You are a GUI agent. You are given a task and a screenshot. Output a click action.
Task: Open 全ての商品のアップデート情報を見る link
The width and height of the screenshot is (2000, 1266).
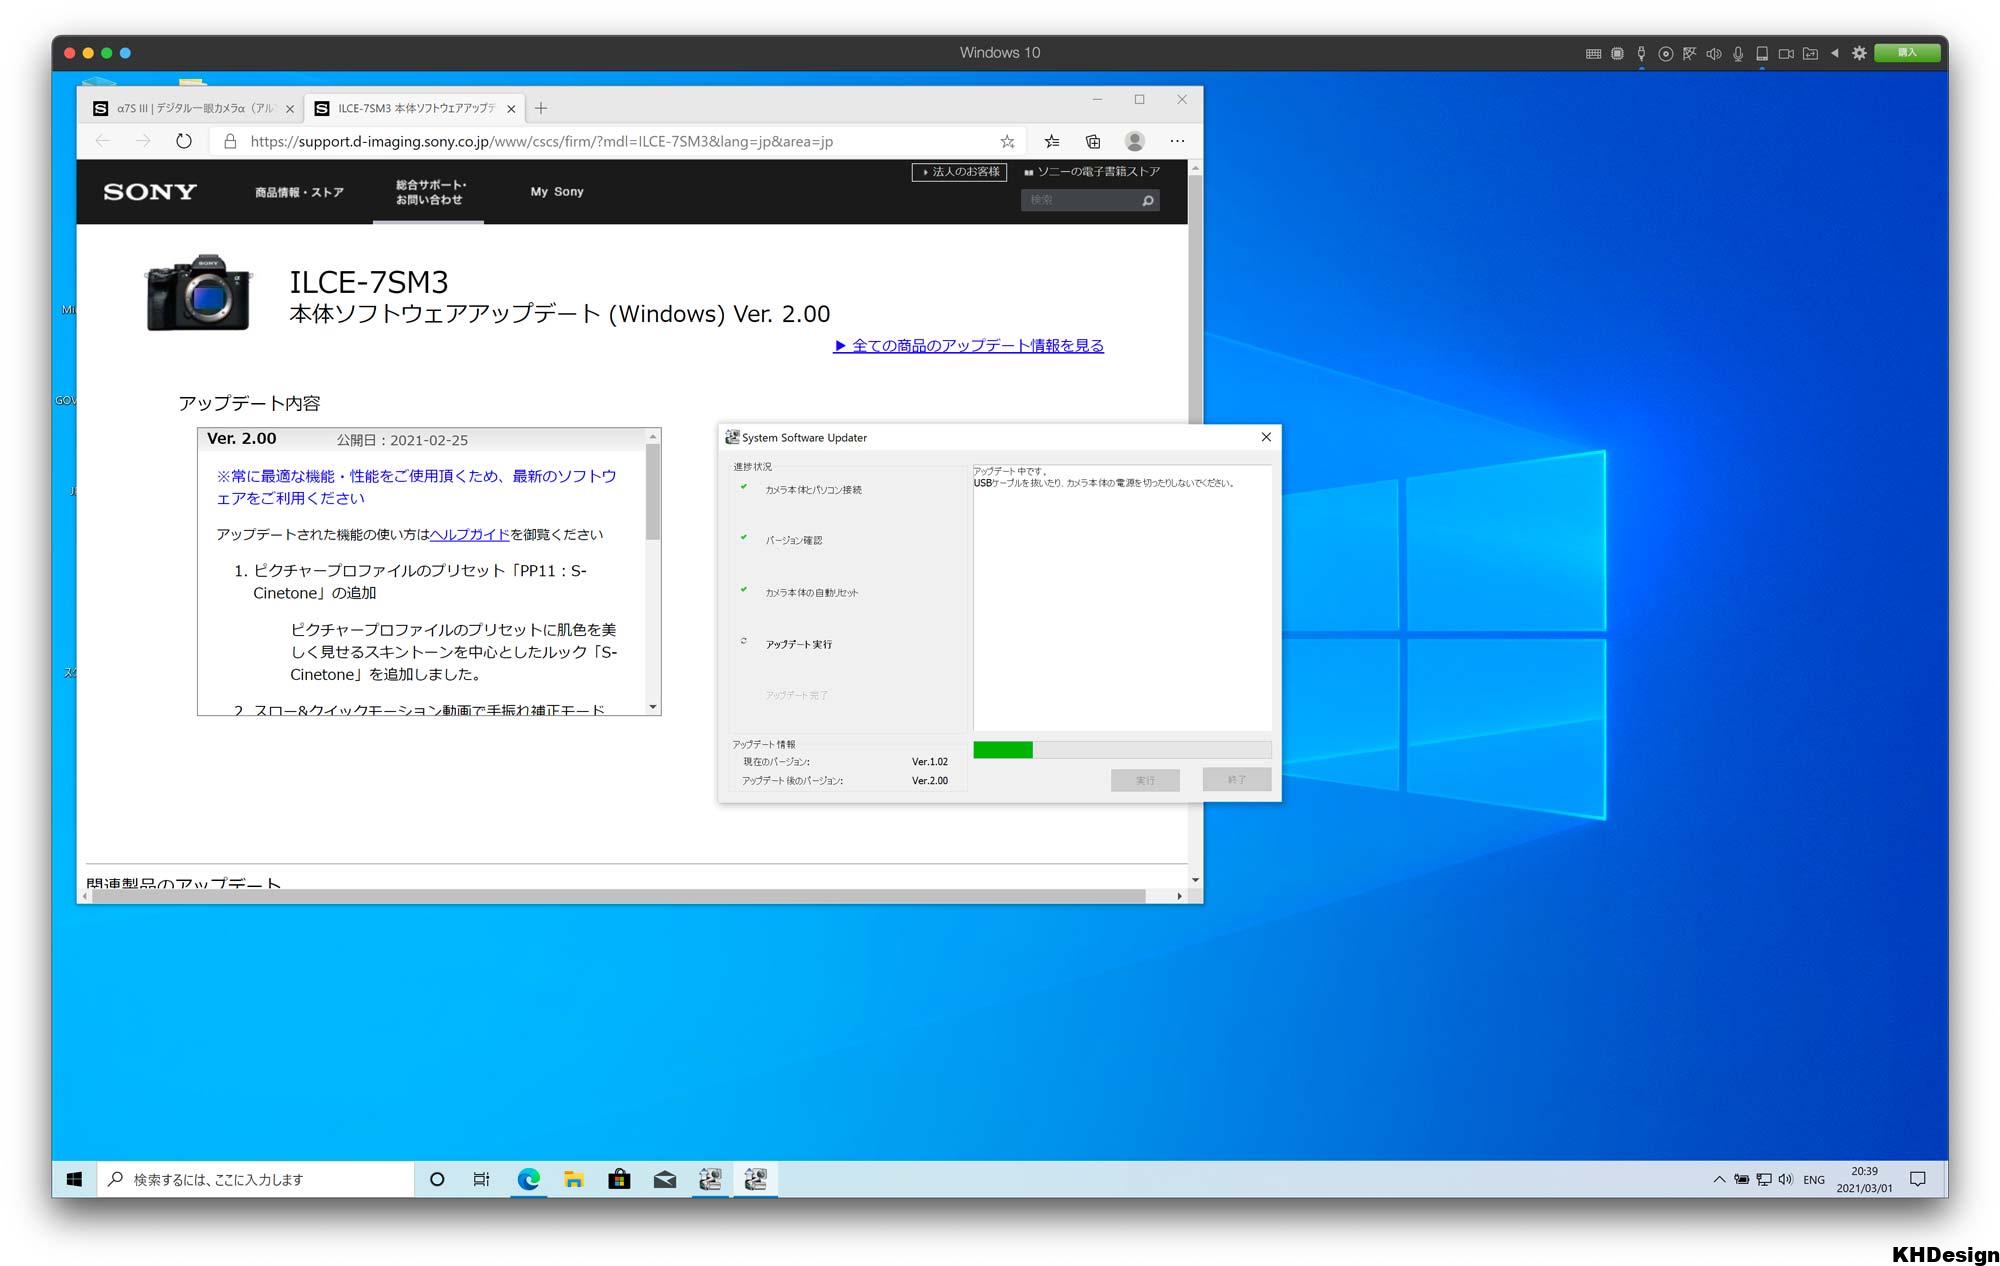(x=968, y=346)
